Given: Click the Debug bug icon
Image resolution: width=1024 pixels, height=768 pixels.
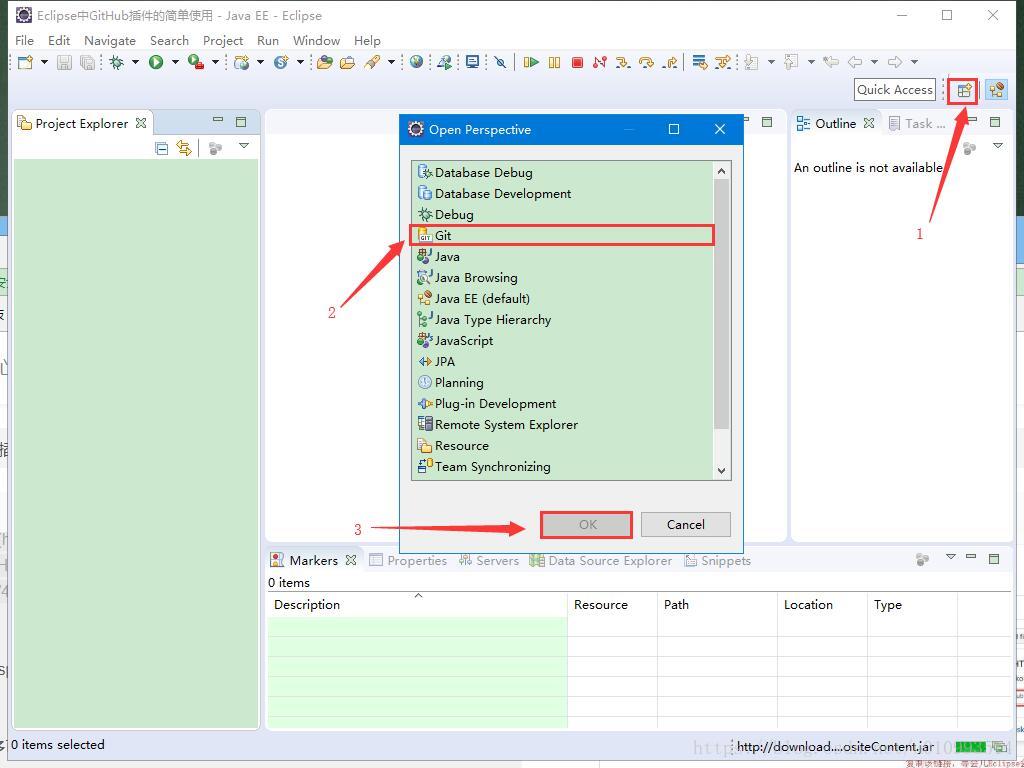Looking at the screenshot, I should (117, 62).
